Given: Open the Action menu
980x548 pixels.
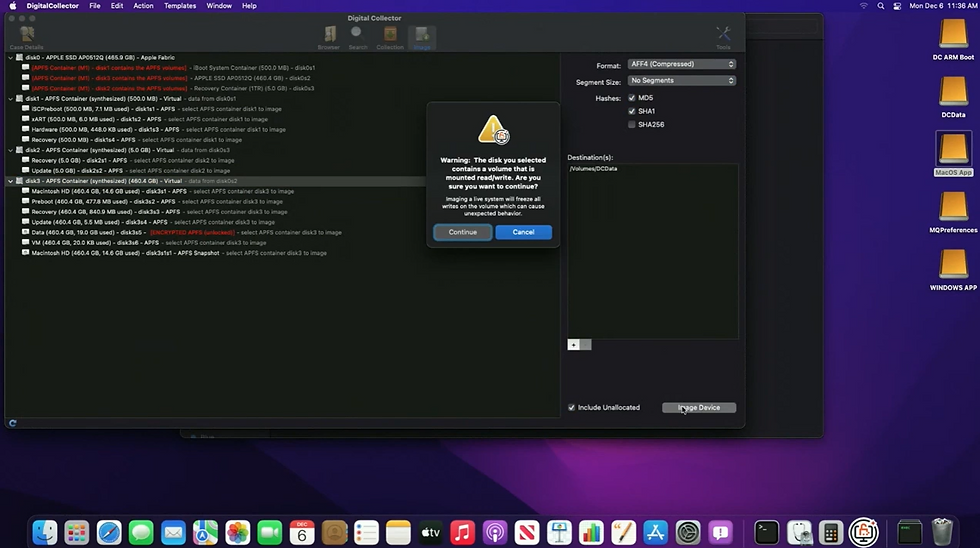Looking at the screenshot, I should [x=143, y=6].
